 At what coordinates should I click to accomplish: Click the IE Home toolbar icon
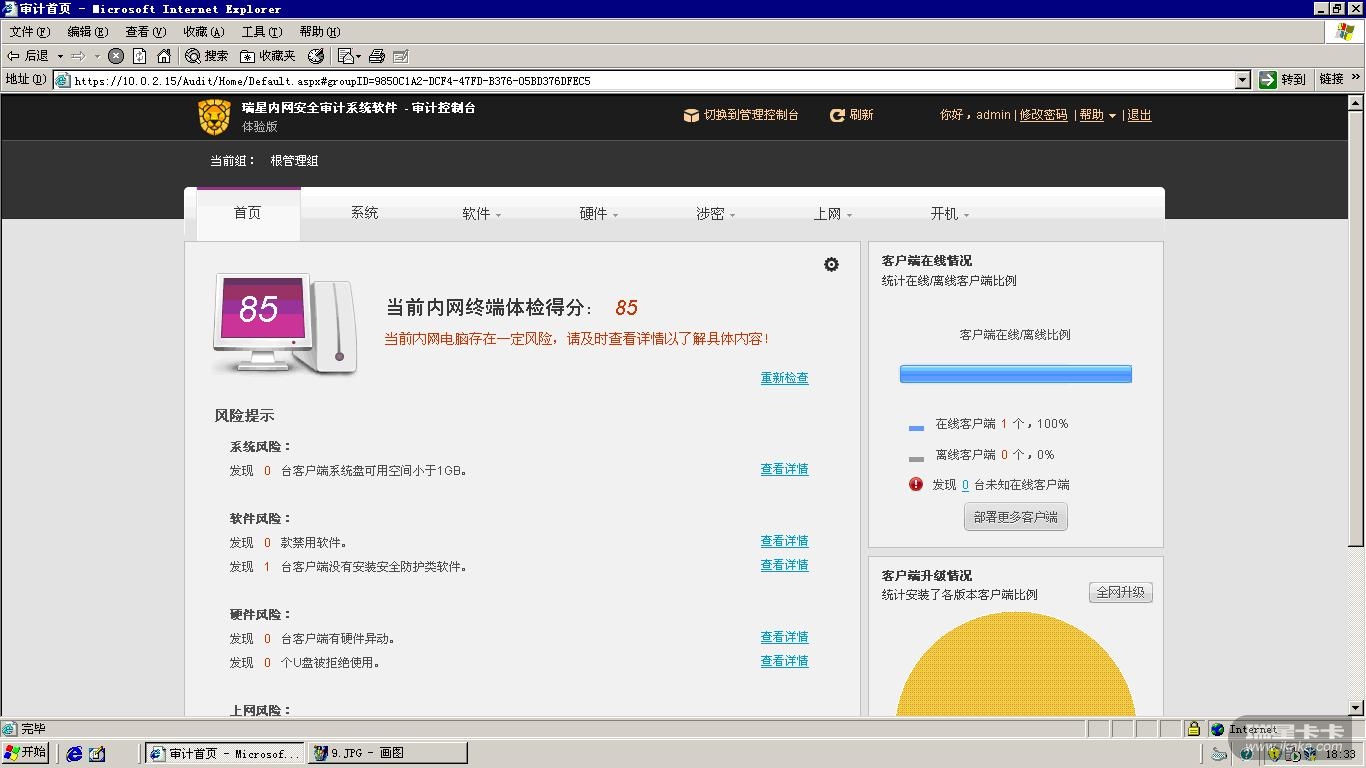[164, 56]
